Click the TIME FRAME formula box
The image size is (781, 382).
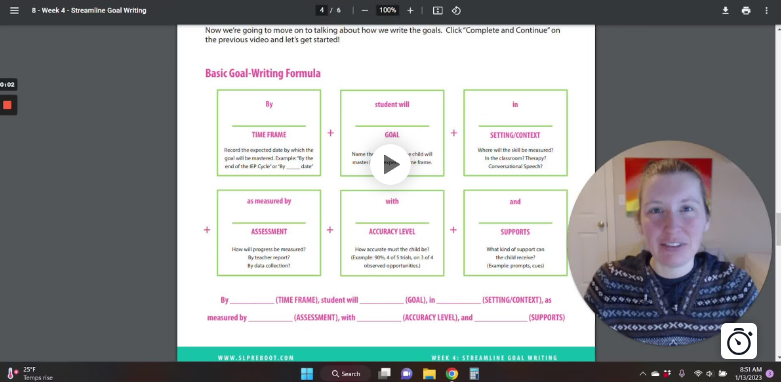(269, 133)
